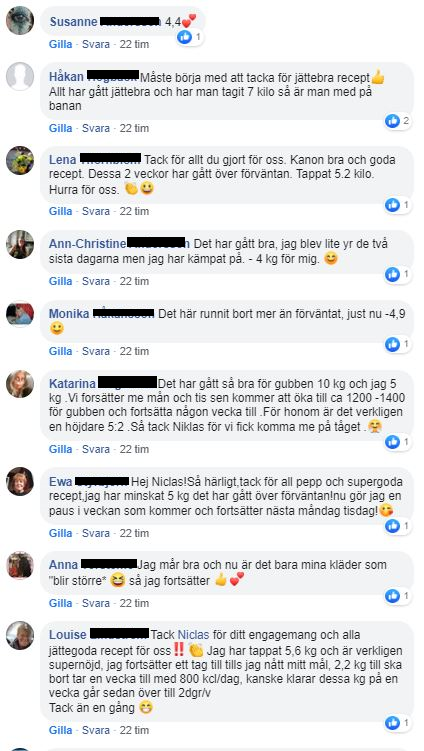This screenshot has width=424, height=751.
Task: Open Håkan's default avatar
Action: 20,76
